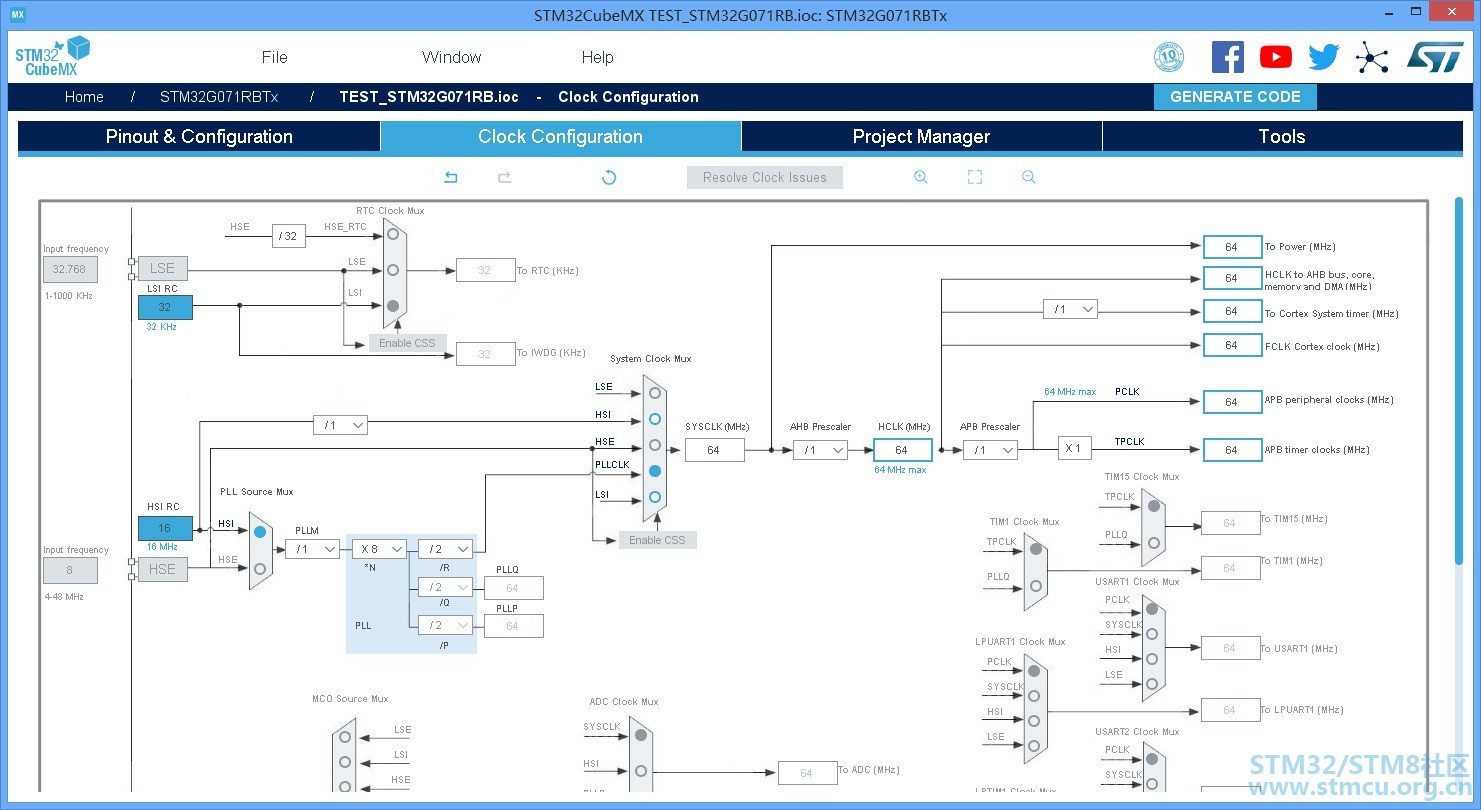Choose PLLCLK in the System Clock Mux
1481x810 pixels.
point(655,471)
